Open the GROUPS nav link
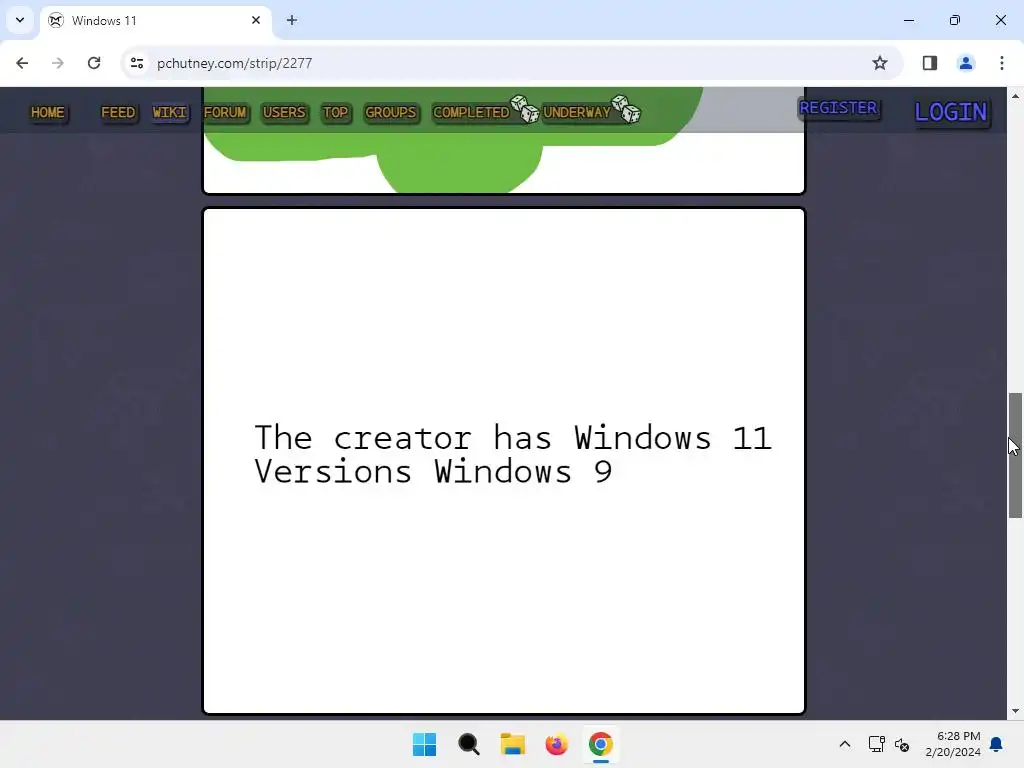This screenshot has width=1024, height=768. pos(391,112)
